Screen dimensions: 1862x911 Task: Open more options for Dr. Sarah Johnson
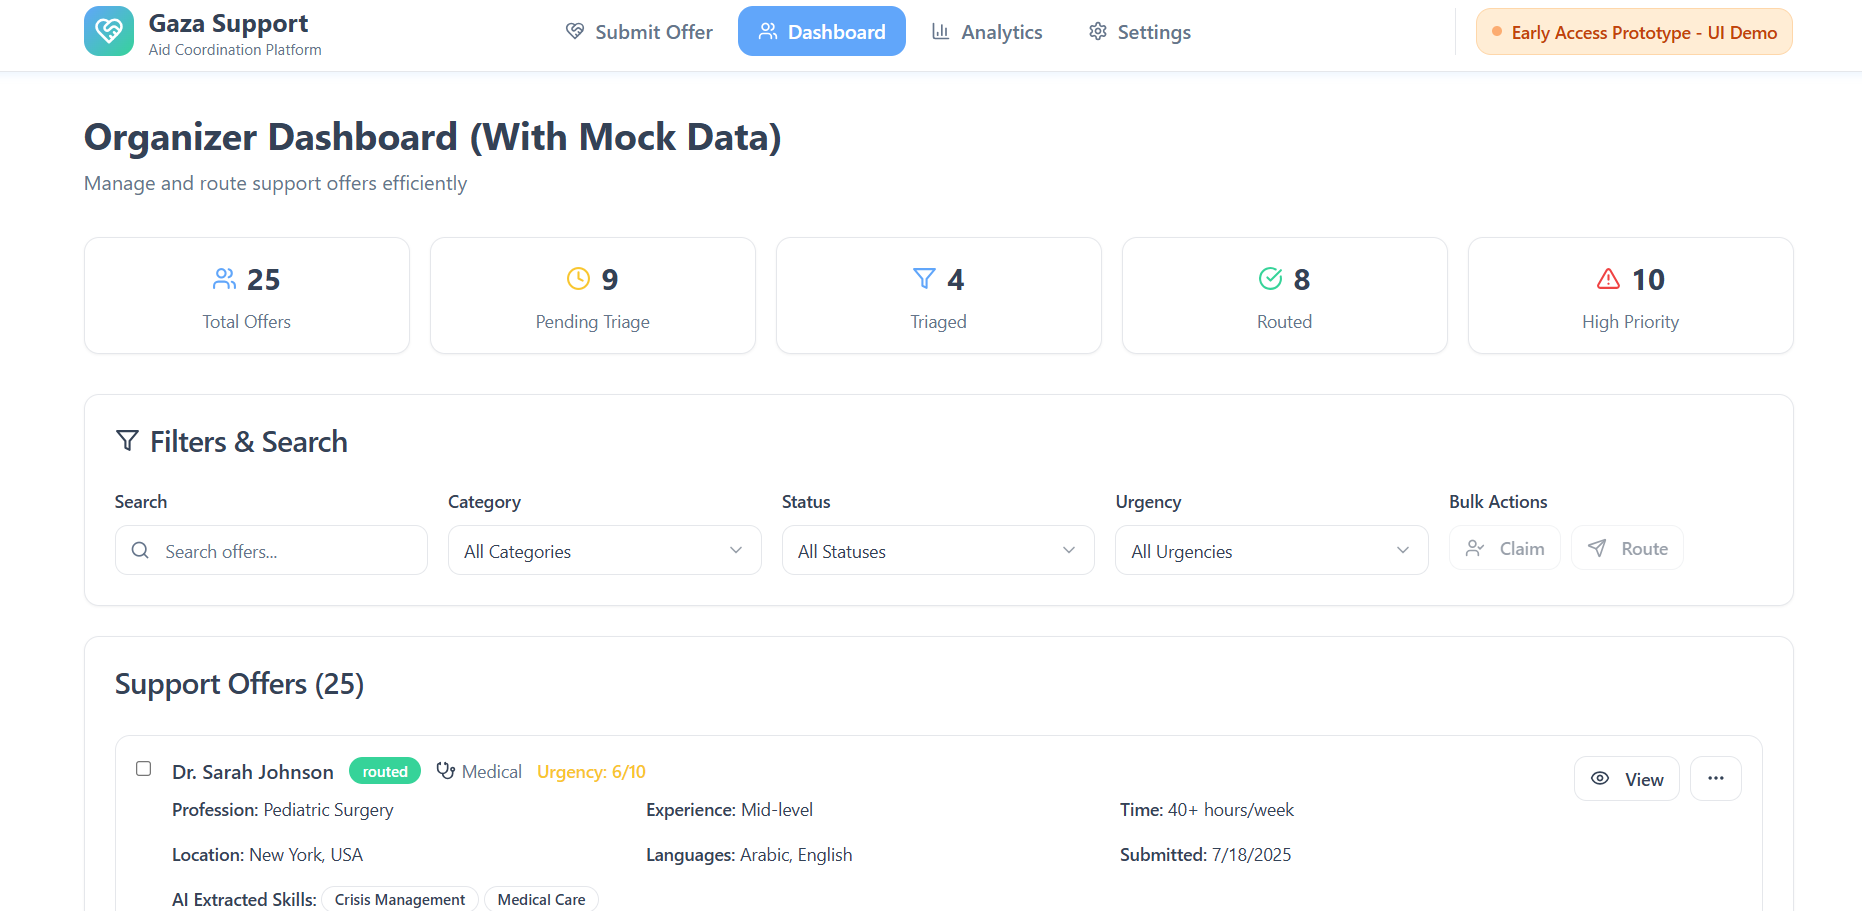pyautogui.click(x=1716, y=778)
